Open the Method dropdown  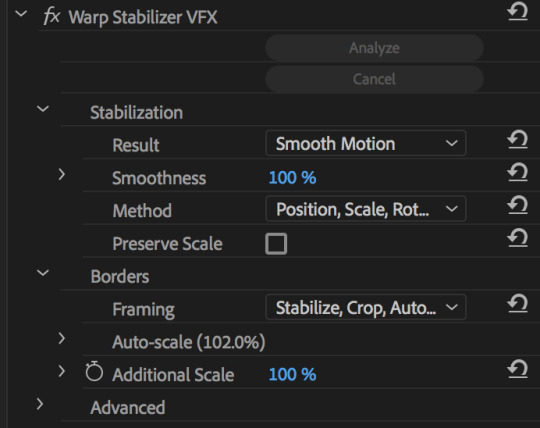point(366,209)
